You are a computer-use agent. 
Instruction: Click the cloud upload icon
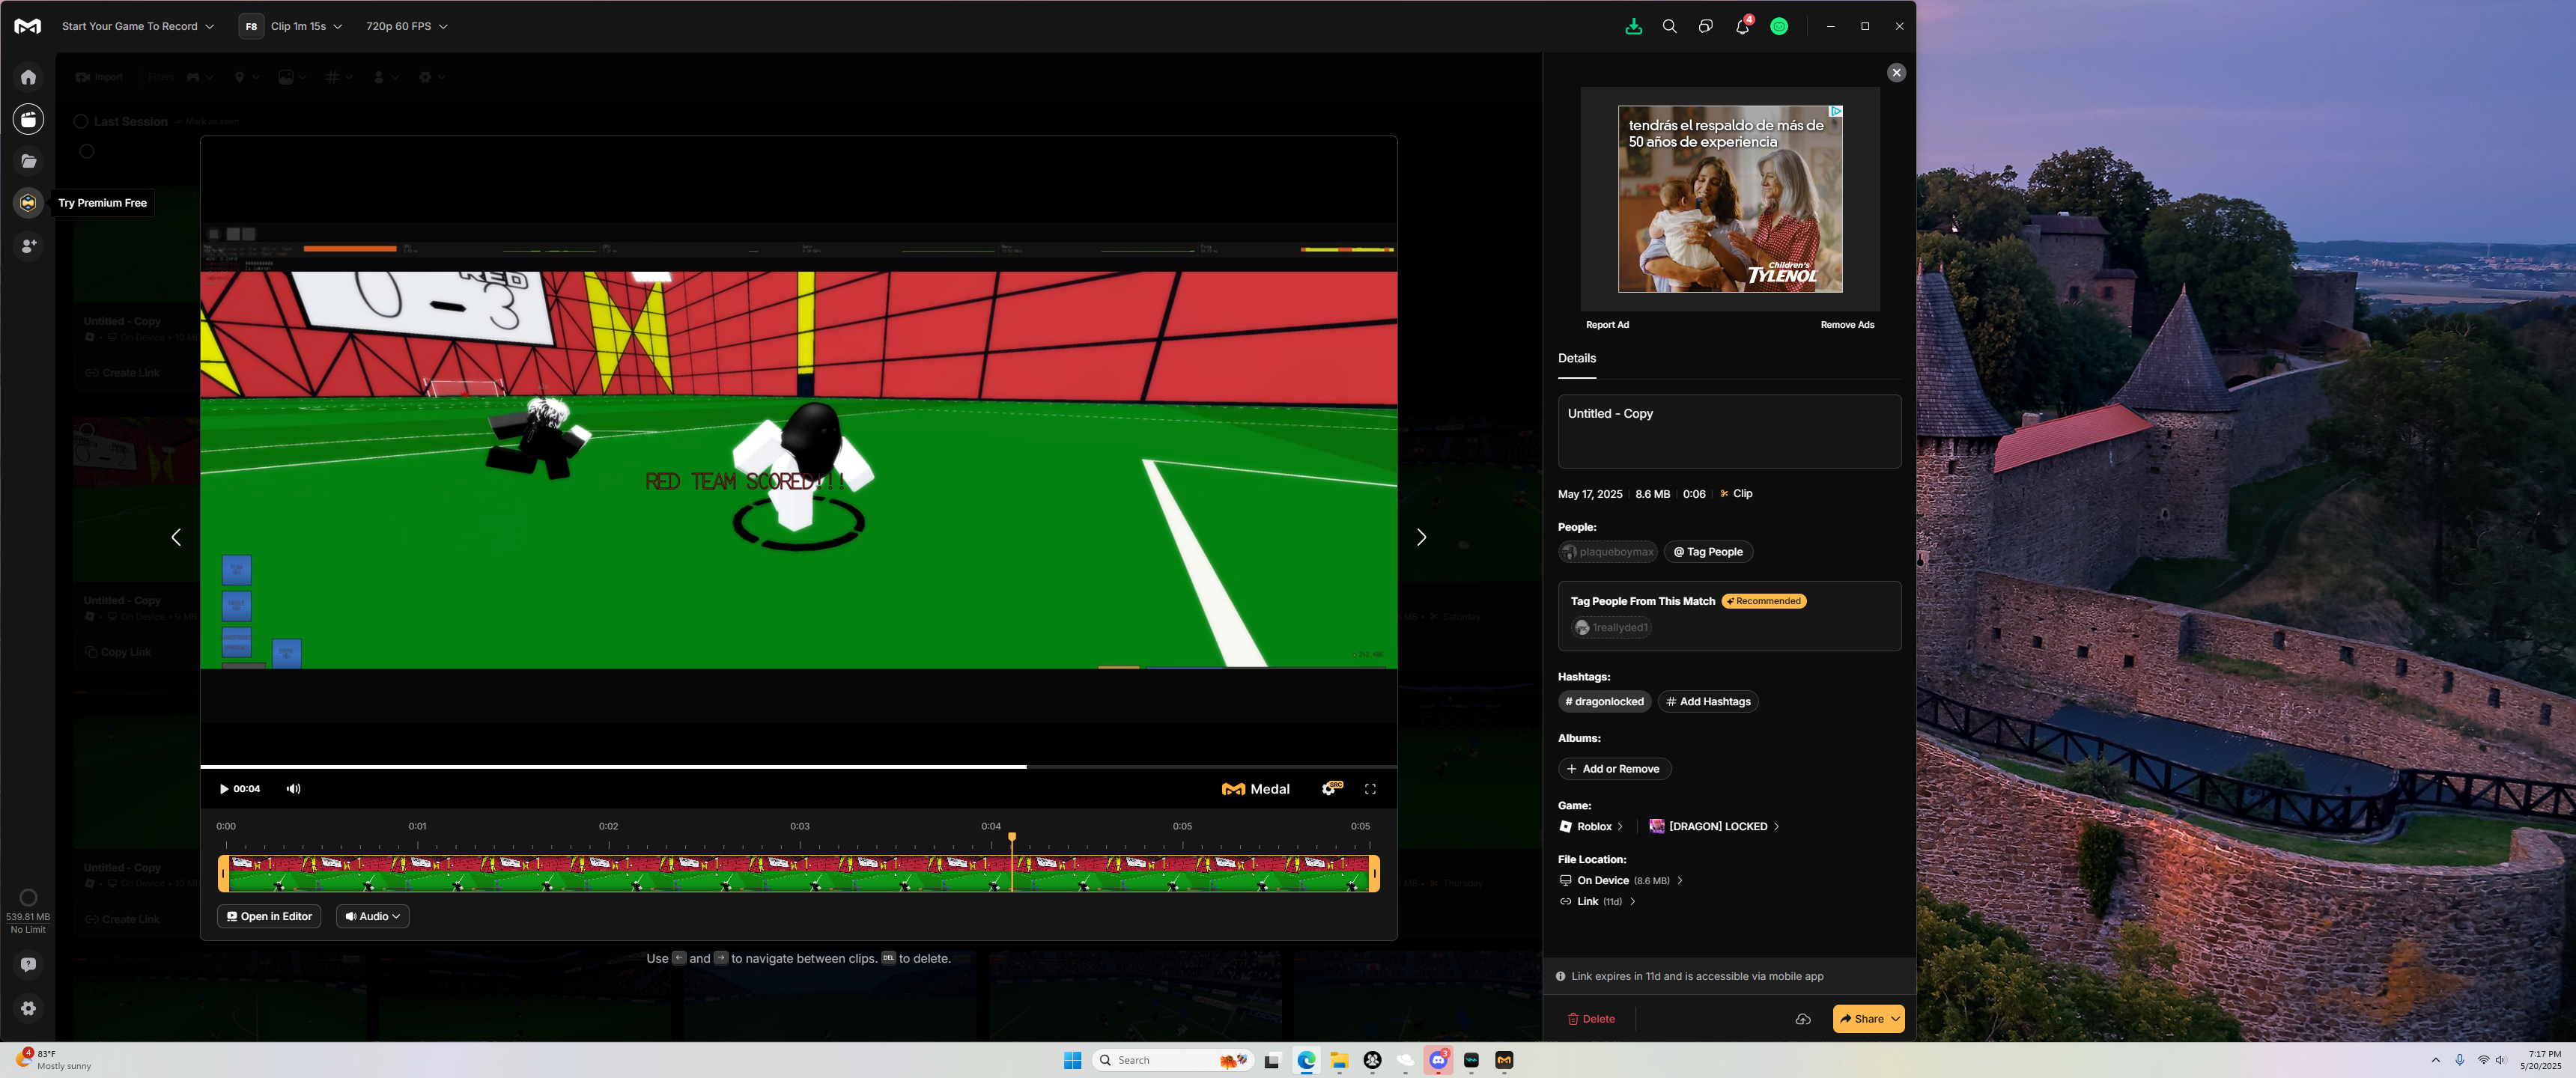[1803, 1019]
